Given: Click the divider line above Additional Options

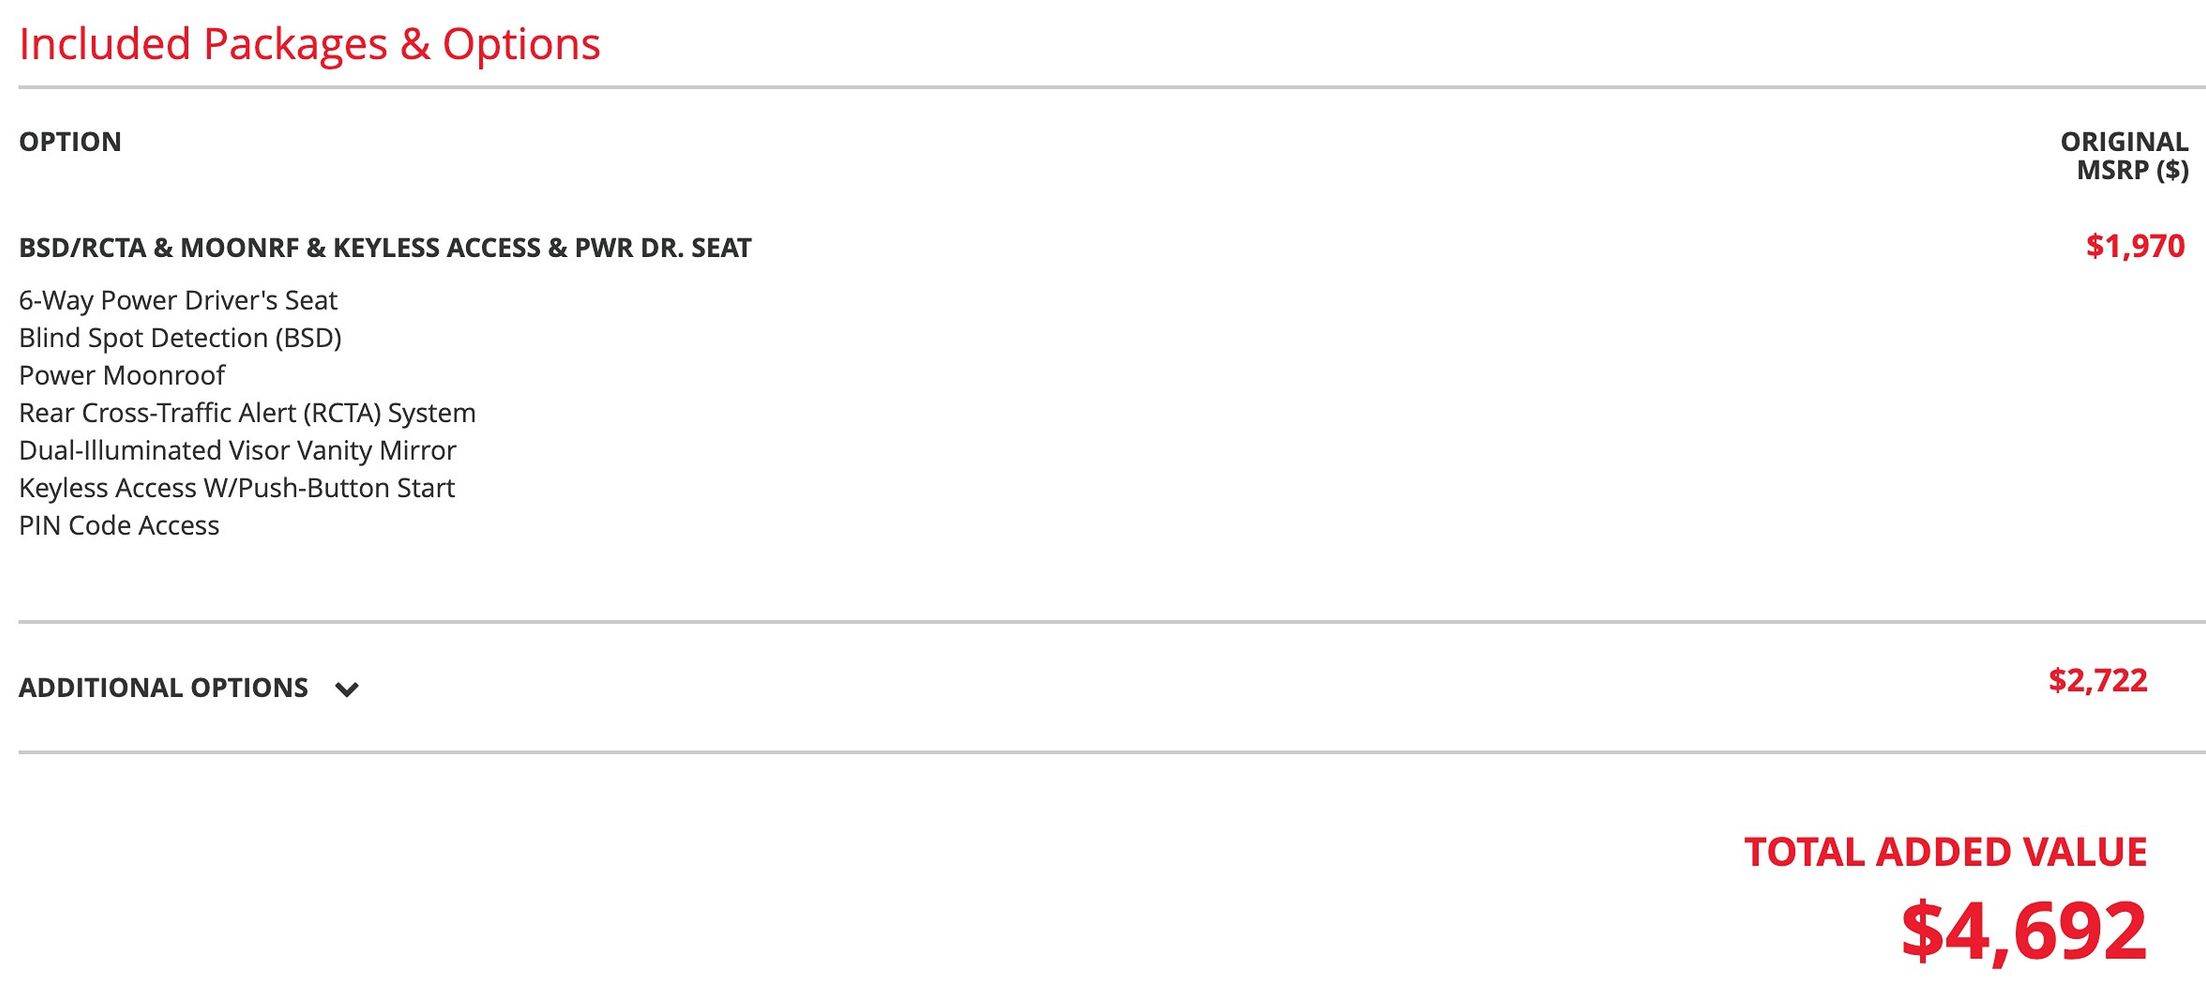Looking at the screenshot, I should tap(1100, 622).
